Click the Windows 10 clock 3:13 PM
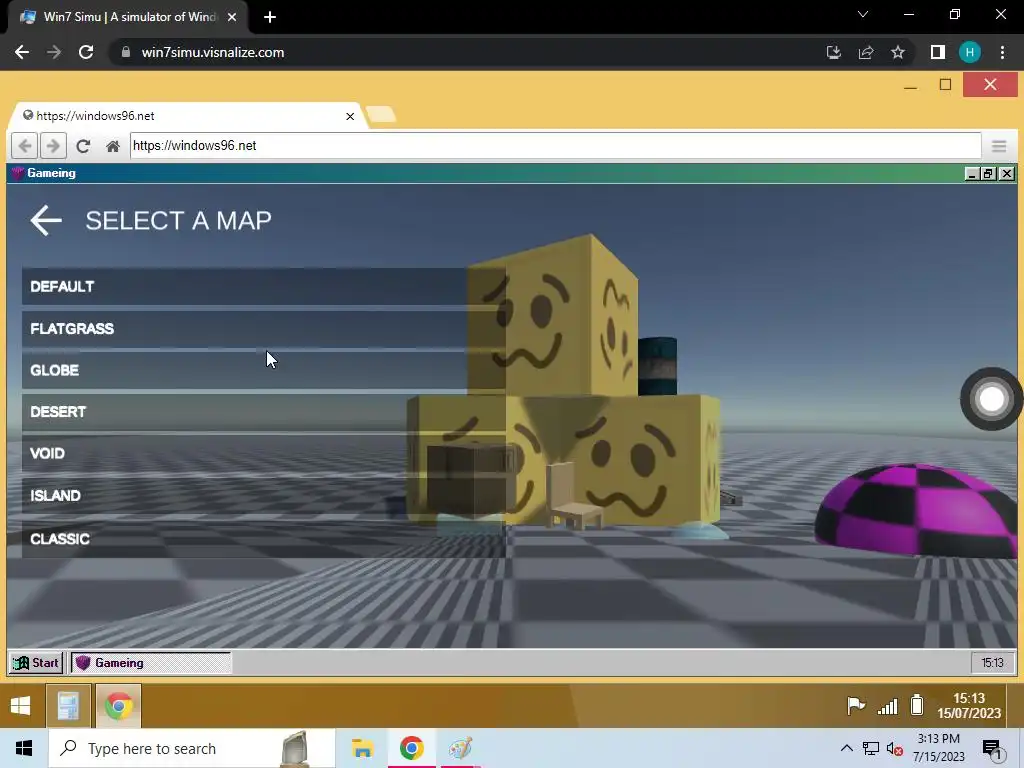 point(938,748)
